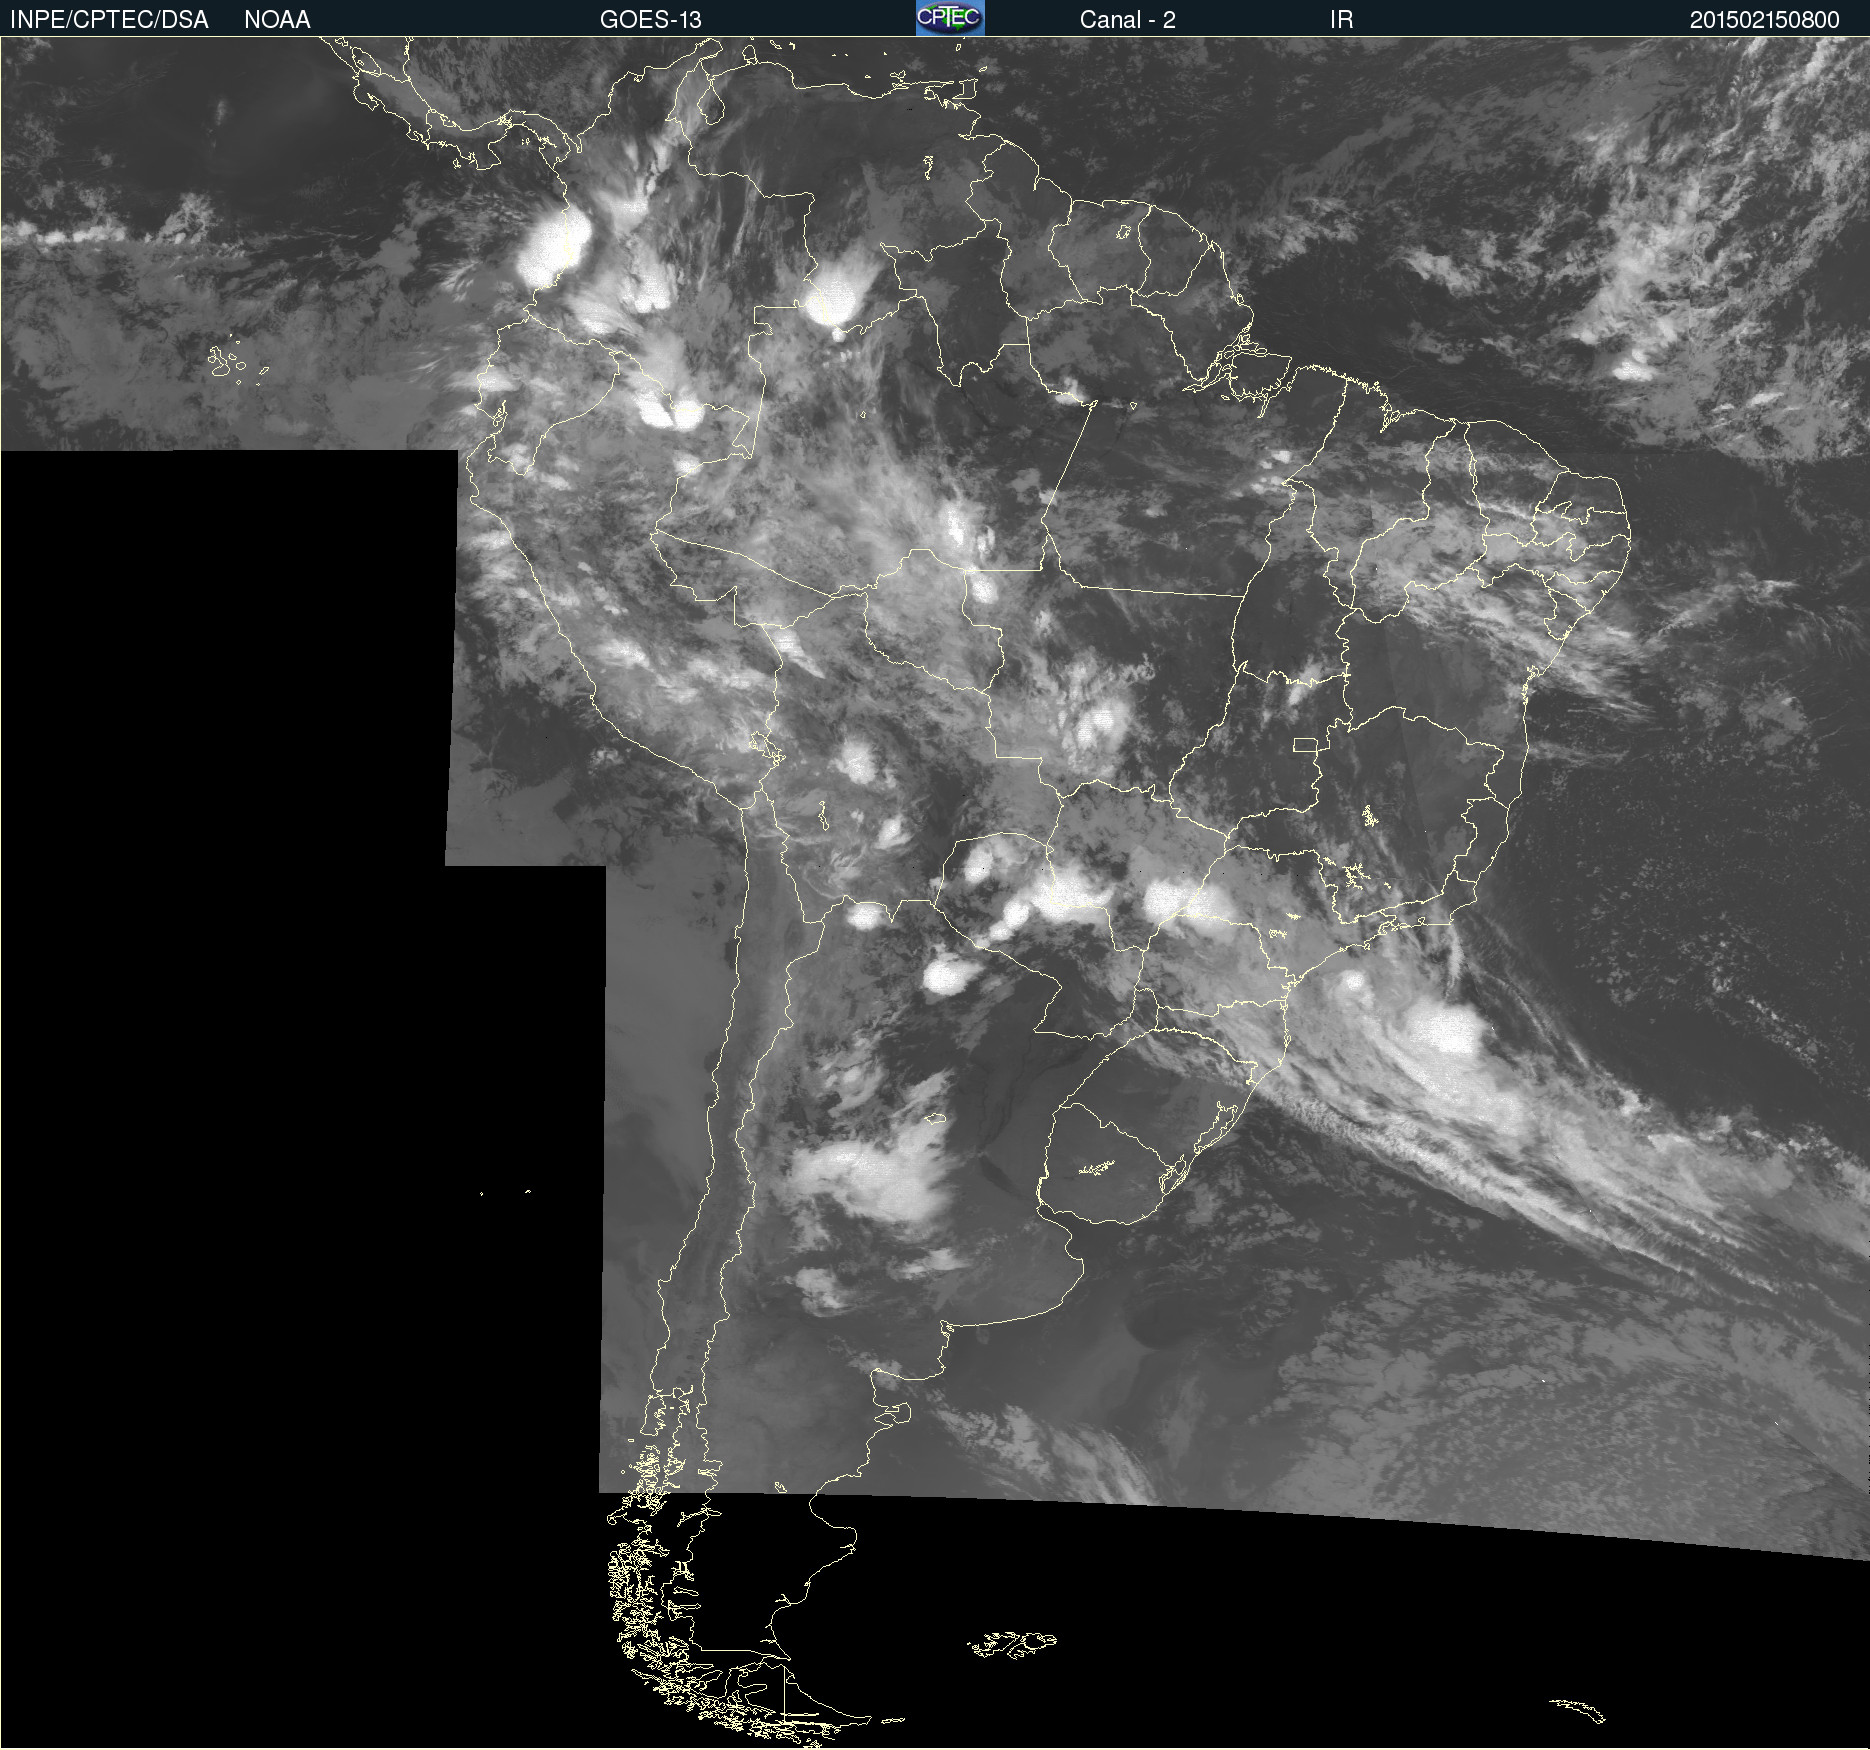Click the NOAA label in header
Screen dimensions: 1870x1750
point(277,20)
